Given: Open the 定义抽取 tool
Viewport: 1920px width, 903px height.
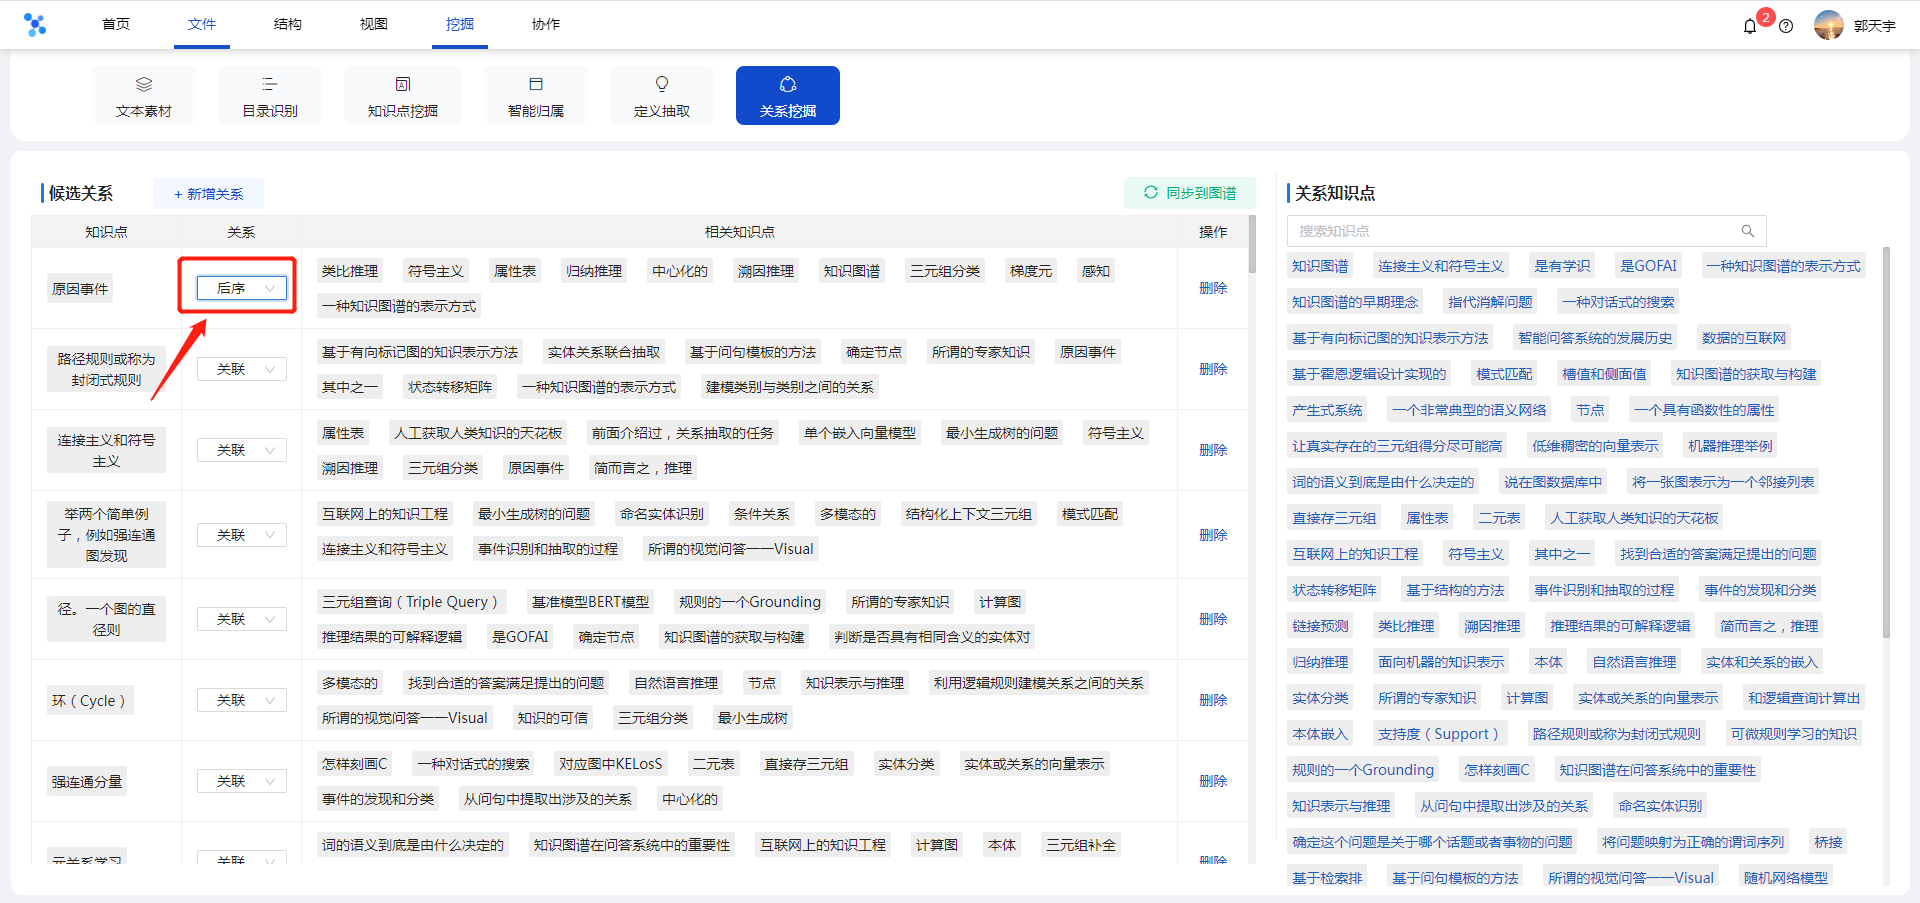Looking at the screenshot, I should pyautogui.click(x=662, y=96).
